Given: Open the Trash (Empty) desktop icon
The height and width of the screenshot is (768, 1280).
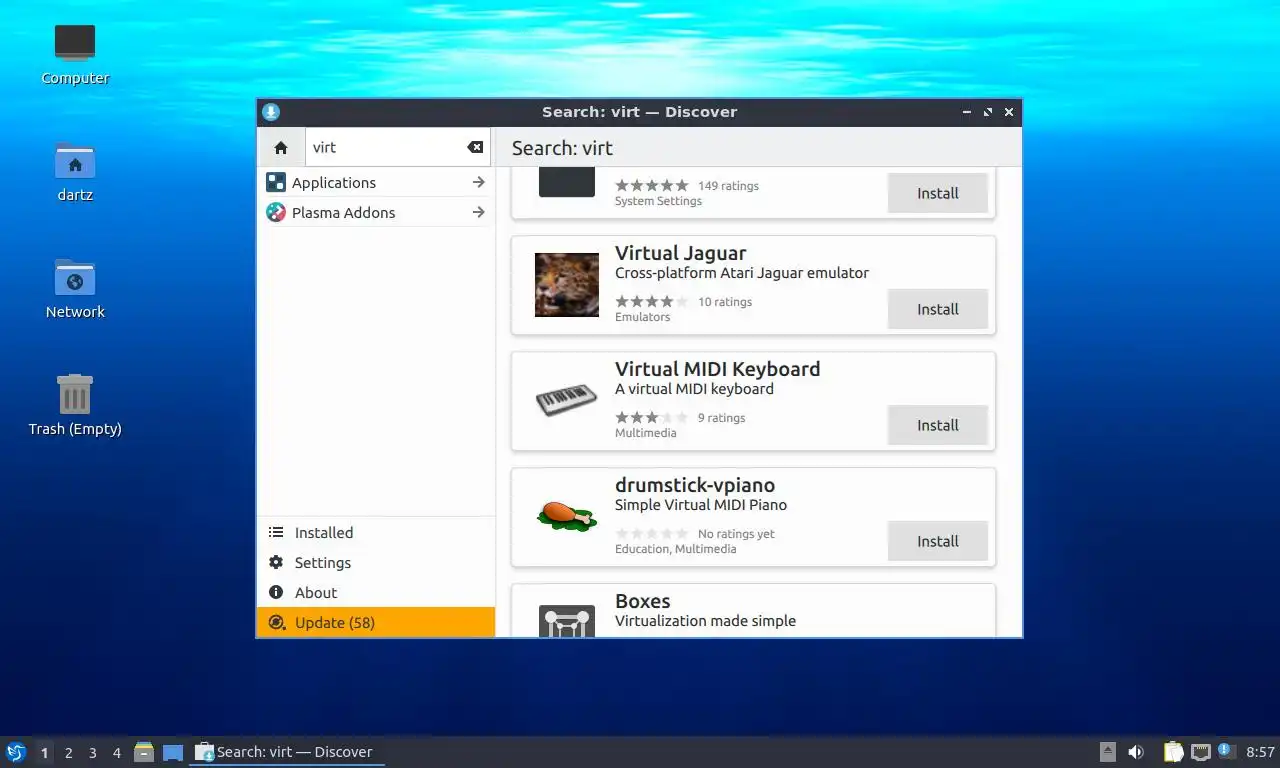Looking at the screenshot, I should point(75,405).
